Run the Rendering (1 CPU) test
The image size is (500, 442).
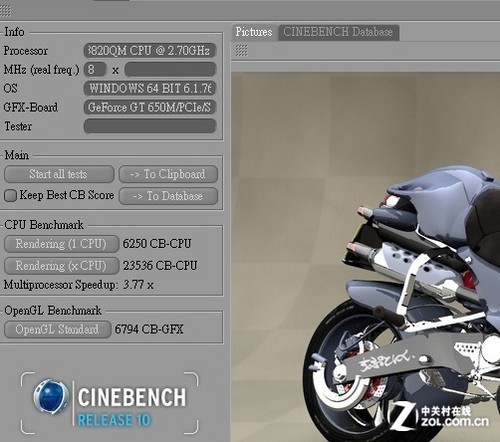pyautogui.click(x=61, y=244)
